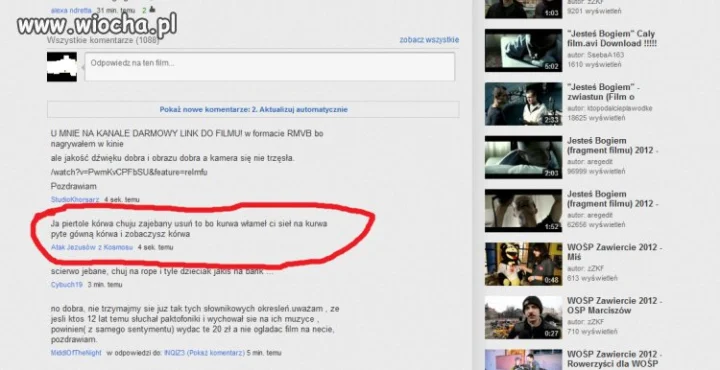The width and height of the screenshot is (720, 370).
Task: Open Cybuch19's profile link
Action: (x=67, y=285)
